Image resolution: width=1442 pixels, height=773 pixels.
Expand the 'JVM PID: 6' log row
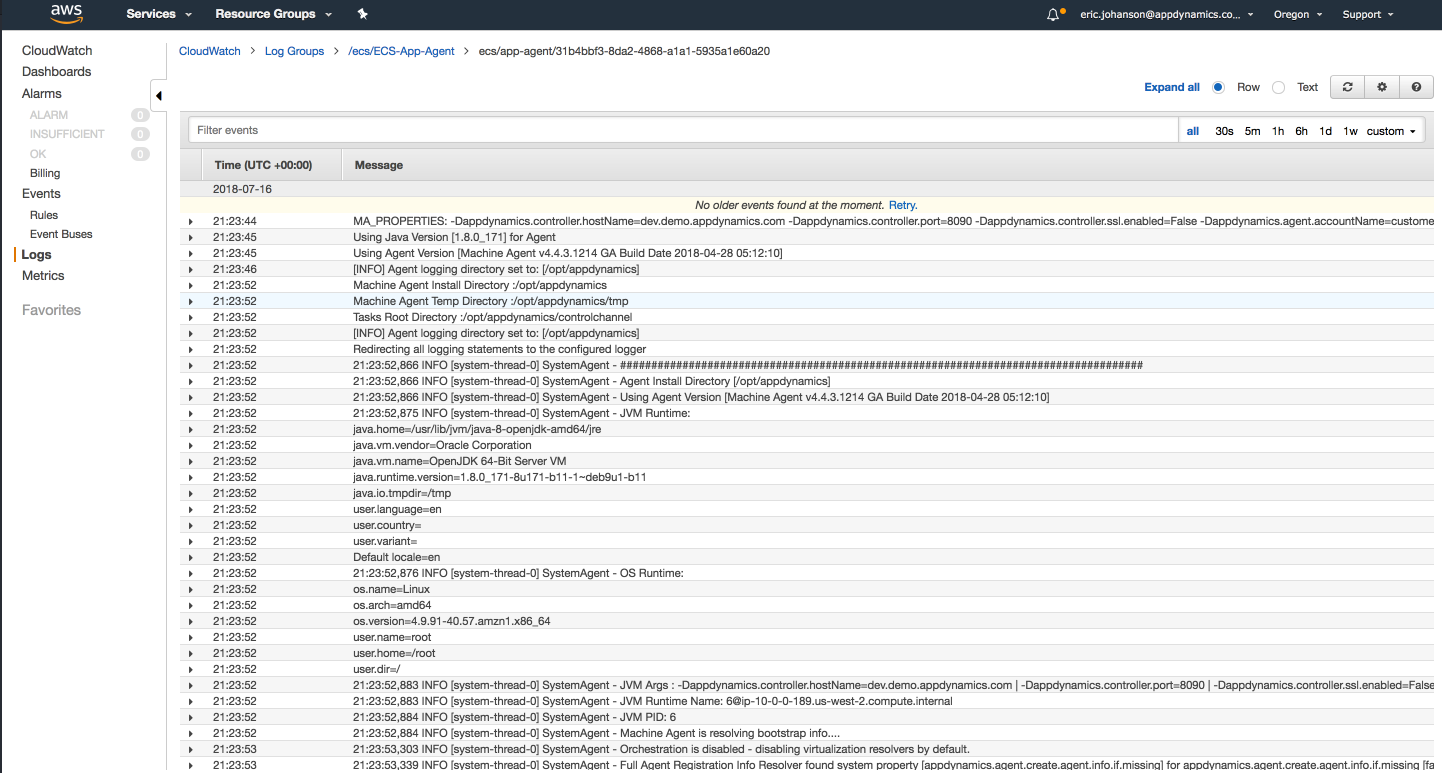pyautogui.click(x=190, y=717)
